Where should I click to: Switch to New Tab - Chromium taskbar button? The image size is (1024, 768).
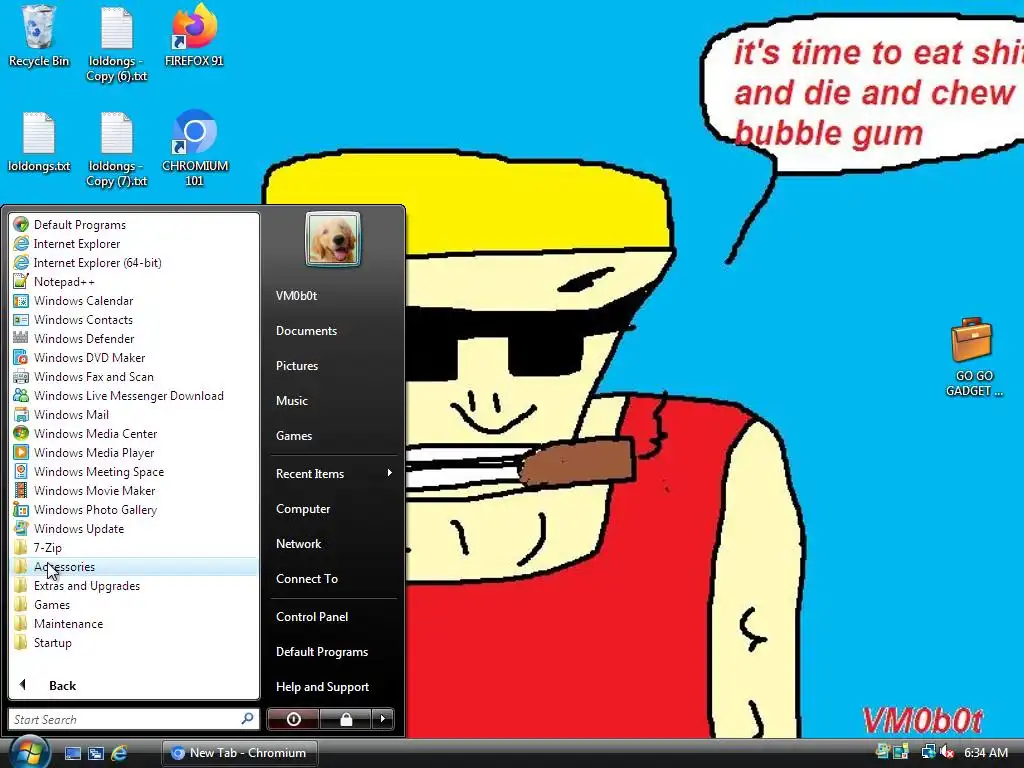click(x=240, y=753)
